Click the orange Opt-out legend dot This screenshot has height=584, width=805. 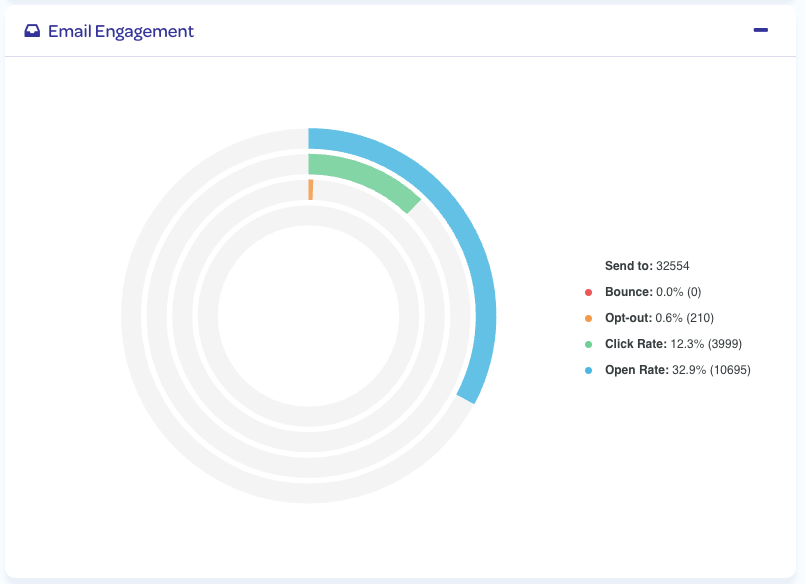tap(589, 318)
